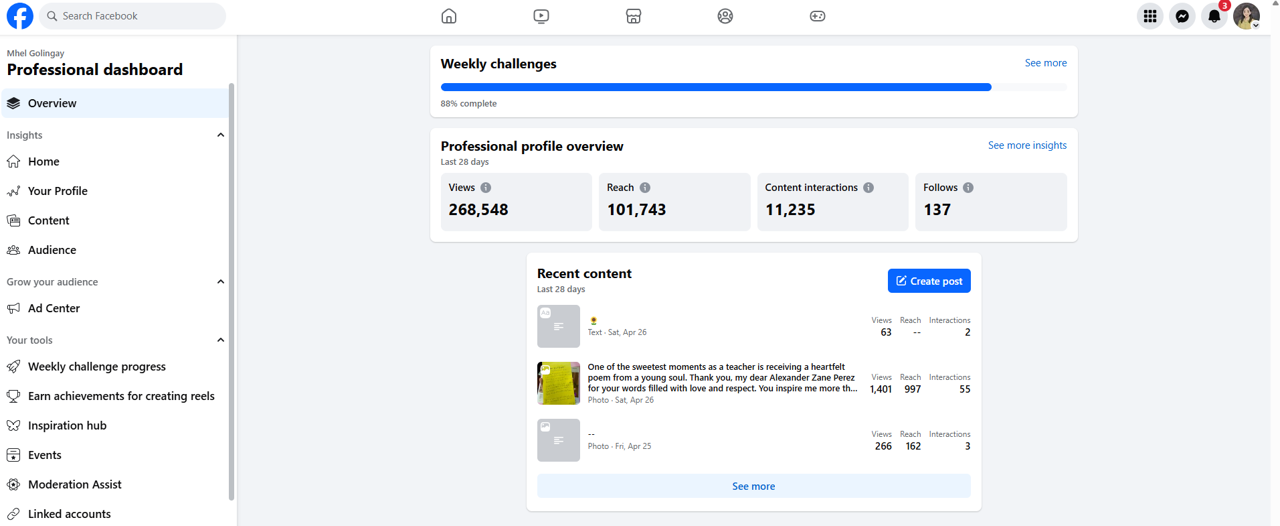Open the Marketplace icon

[633, 16]
